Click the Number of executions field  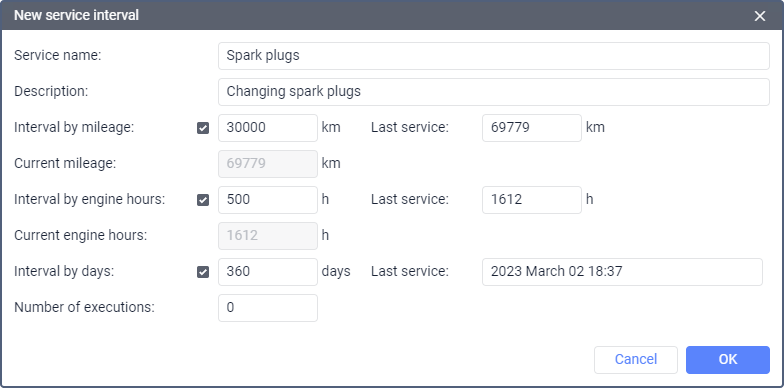click(x=268, y=308)
